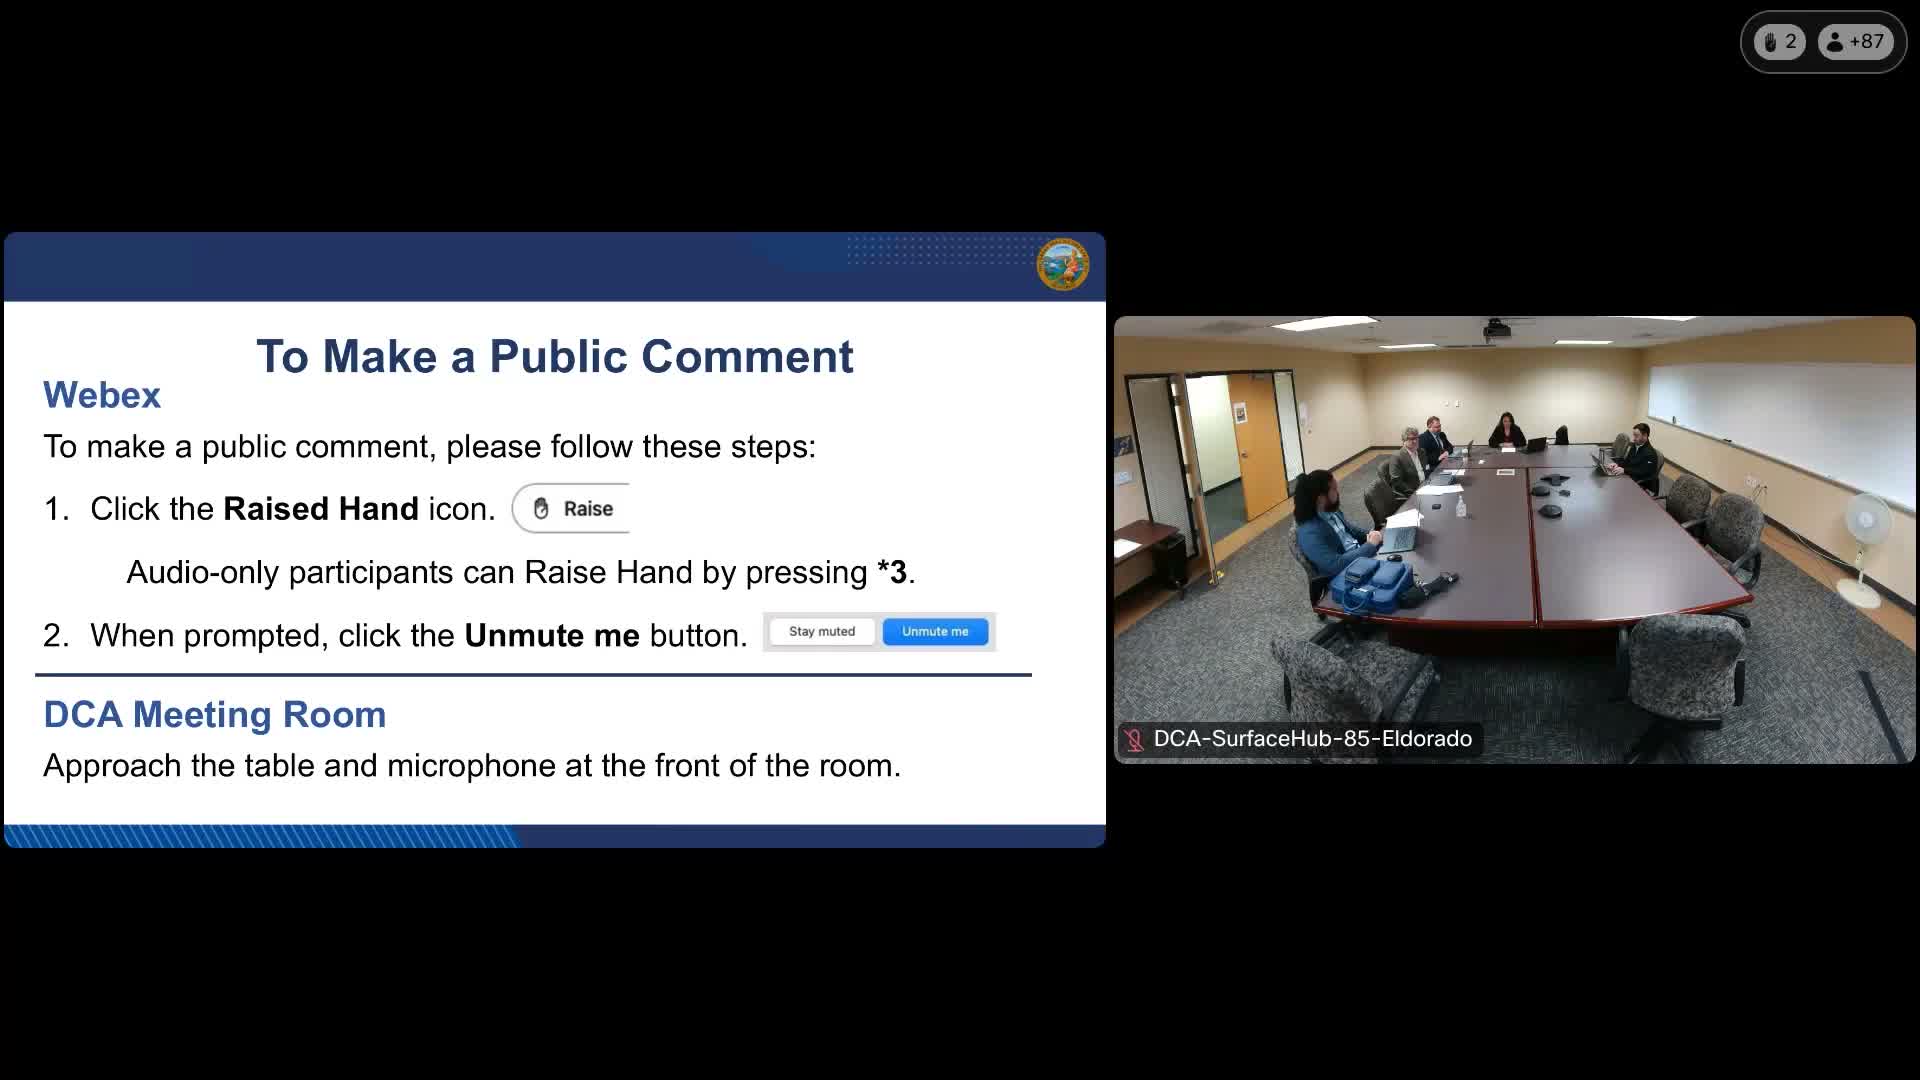Screen dimensions: 1920x1080
Task: Click the bold Unmute me text in step 2
Action: (x=552, y=636)
